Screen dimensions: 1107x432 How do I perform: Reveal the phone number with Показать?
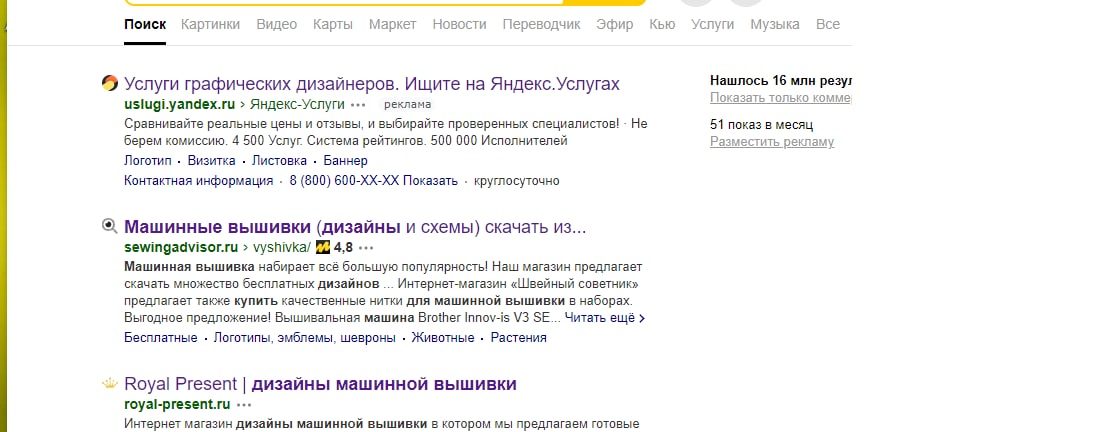pos(431,181)
